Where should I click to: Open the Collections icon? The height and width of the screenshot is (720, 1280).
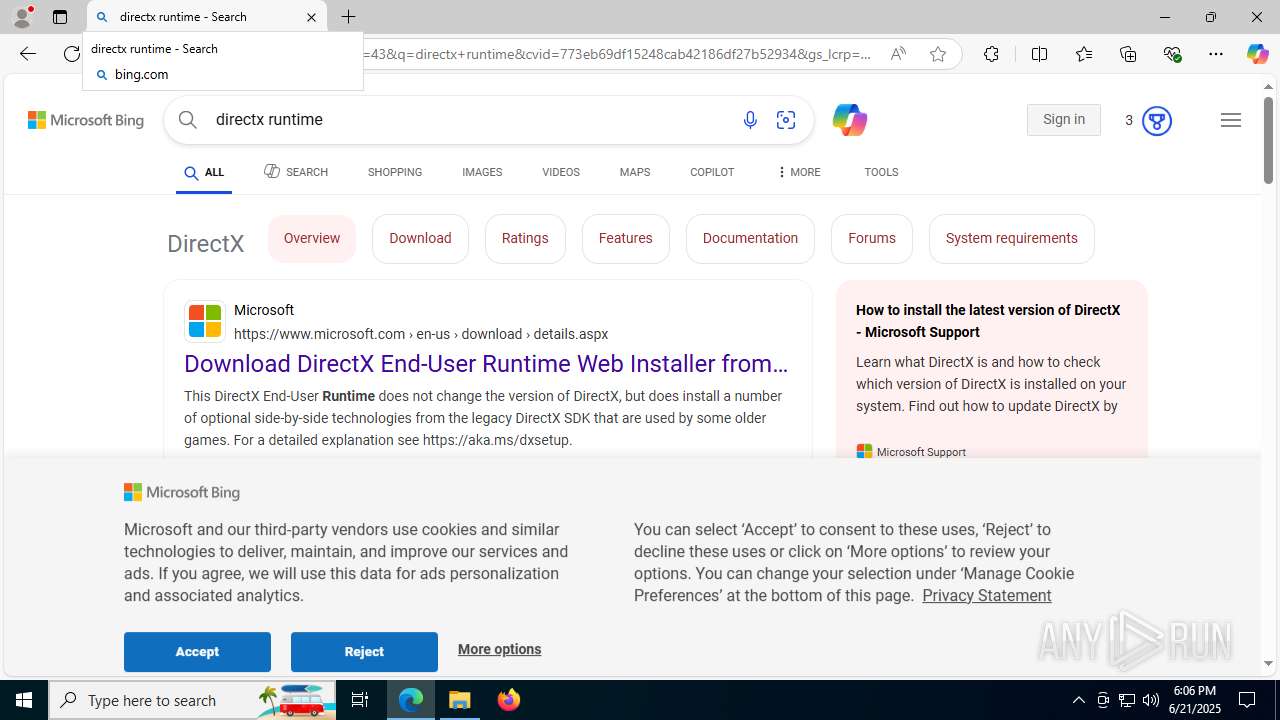pos(1128,54)
